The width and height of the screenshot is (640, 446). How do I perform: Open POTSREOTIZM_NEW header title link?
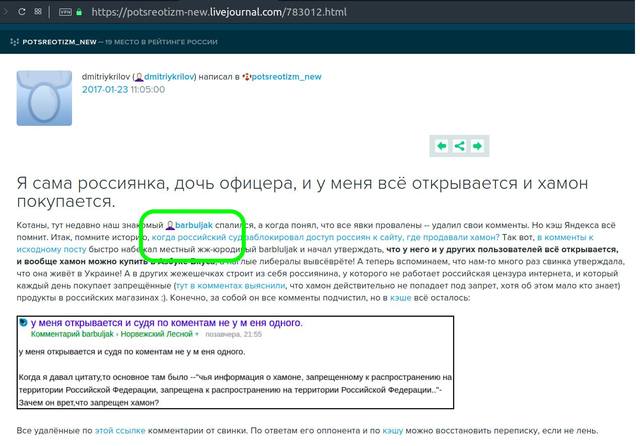(59, 42)
